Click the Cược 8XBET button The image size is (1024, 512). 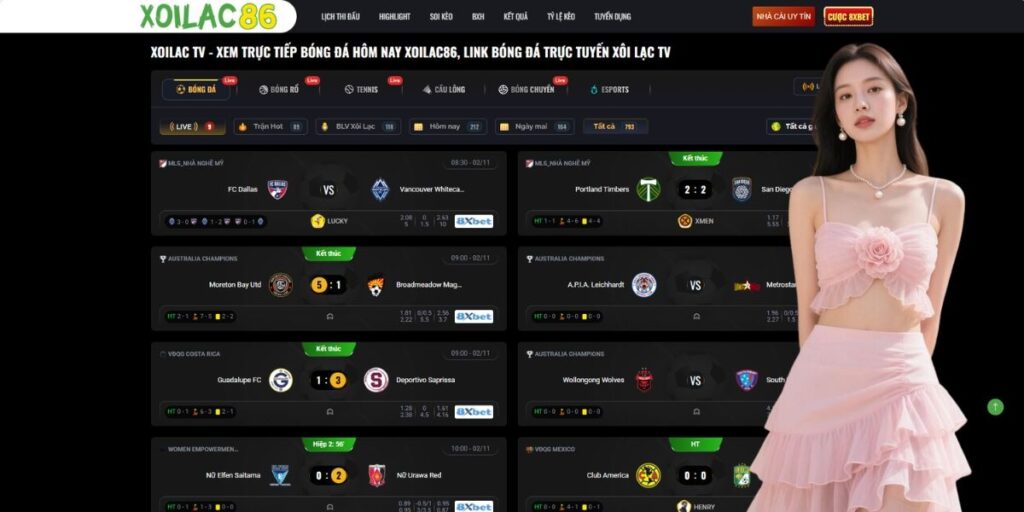(x=848, y=16)
